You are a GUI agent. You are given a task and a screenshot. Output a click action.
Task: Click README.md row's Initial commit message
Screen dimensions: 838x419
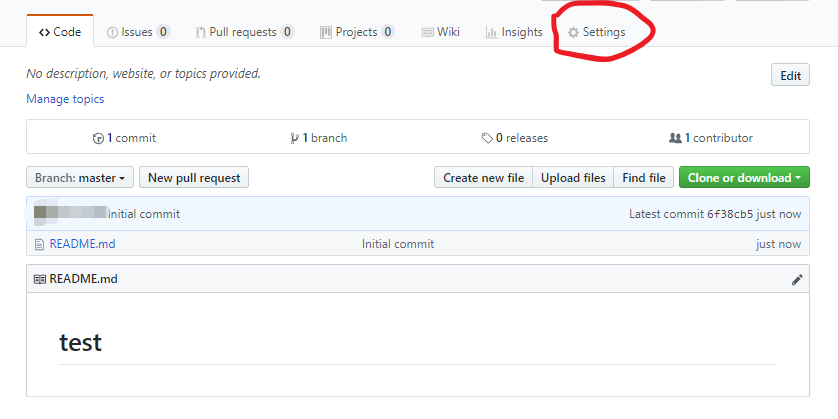[x=398, y=244]
